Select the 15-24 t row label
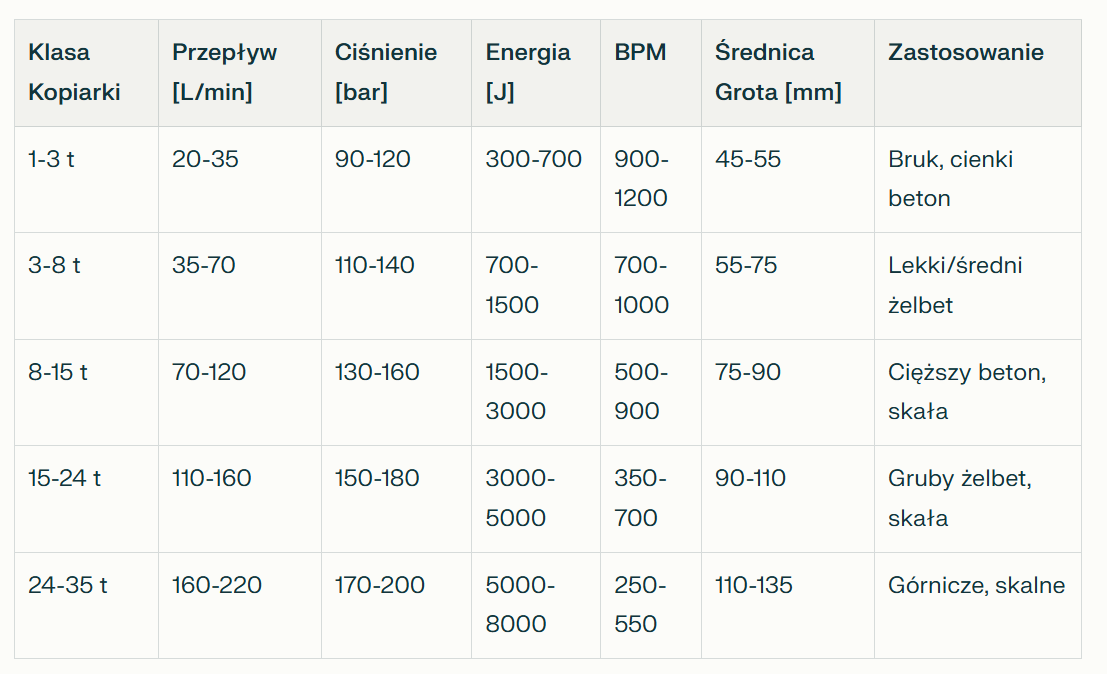 [x=65, y=478]
